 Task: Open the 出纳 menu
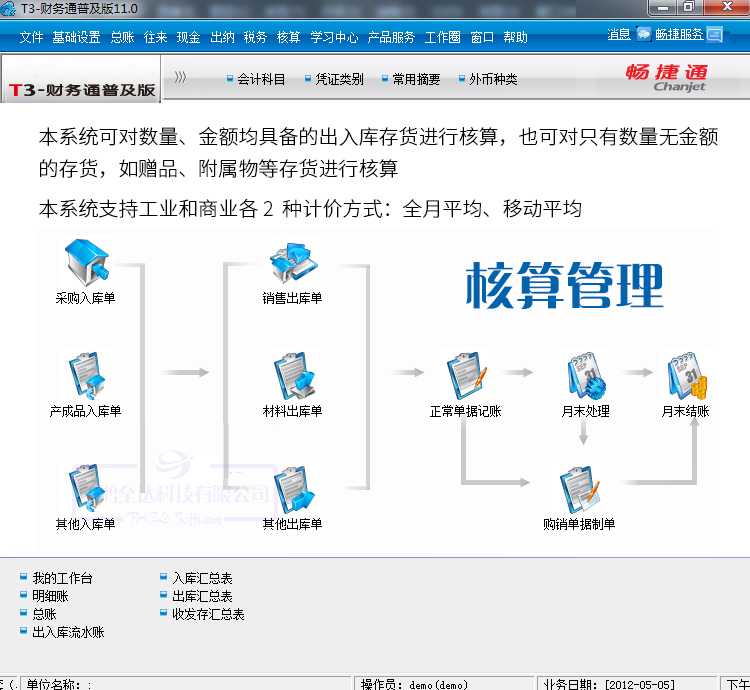222,37
